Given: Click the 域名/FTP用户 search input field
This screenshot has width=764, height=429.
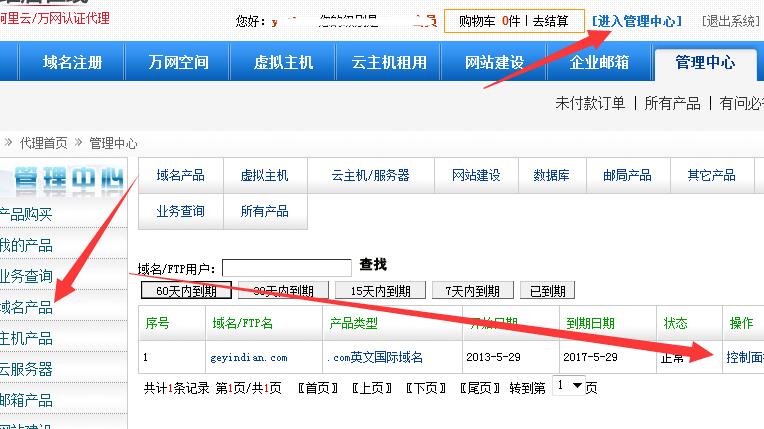Looking at the screenshot, I should pos(286,267).
